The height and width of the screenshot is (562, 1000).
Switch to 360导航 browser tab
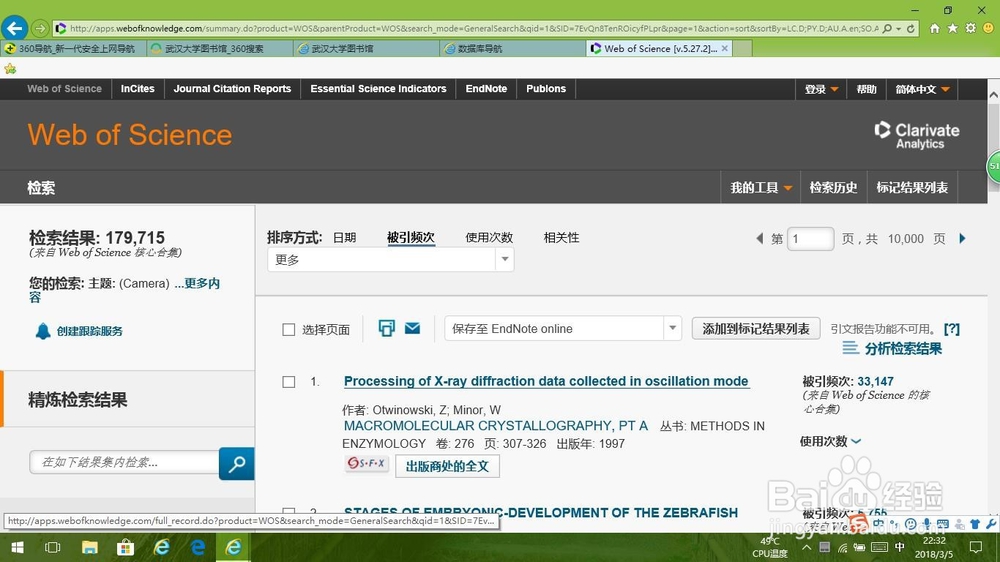pos(73,48)
